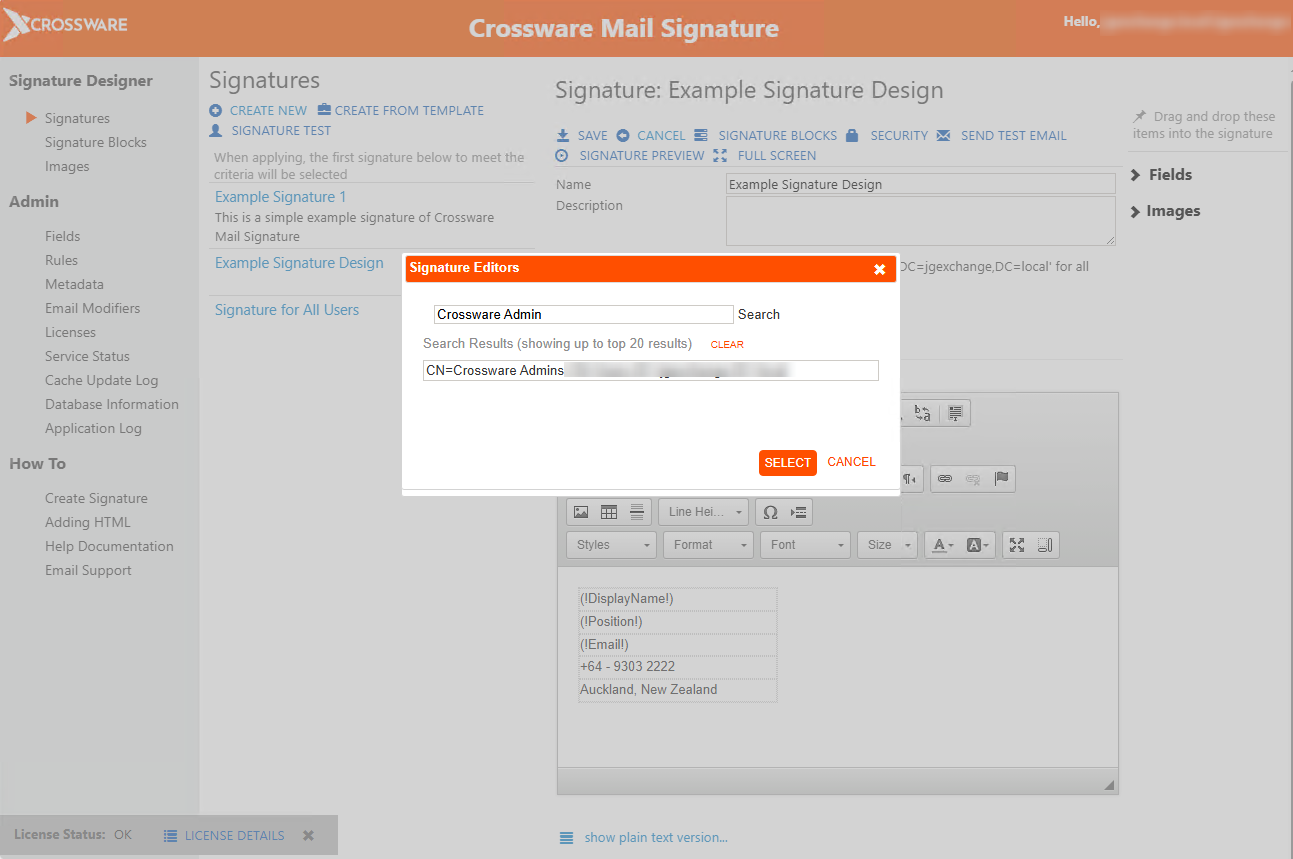1293x859 pixels.
Task: Click the Insert Link chain icon
Action: click(x=945, y=479)
